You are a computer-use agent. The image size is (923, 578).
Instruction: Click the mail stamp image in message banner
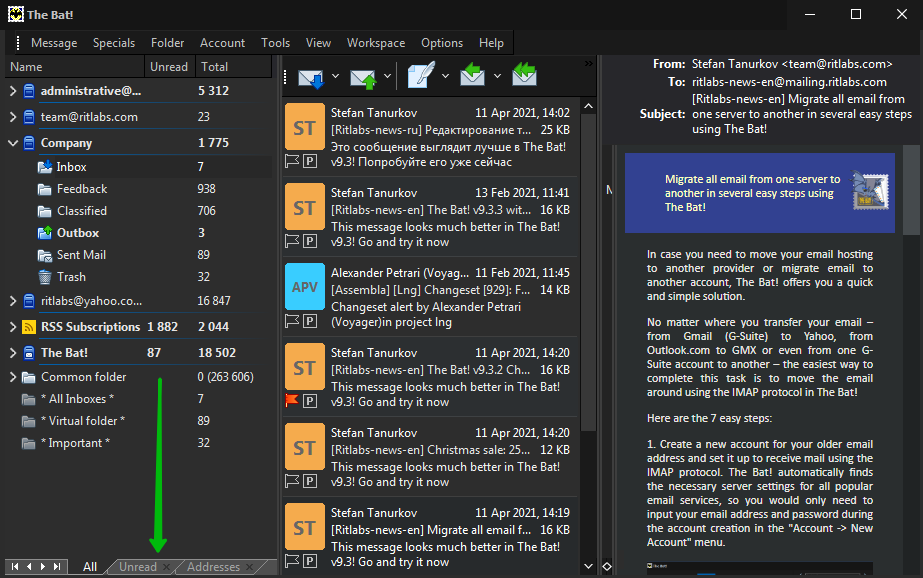pyautogui.click(x=871, y=191)
